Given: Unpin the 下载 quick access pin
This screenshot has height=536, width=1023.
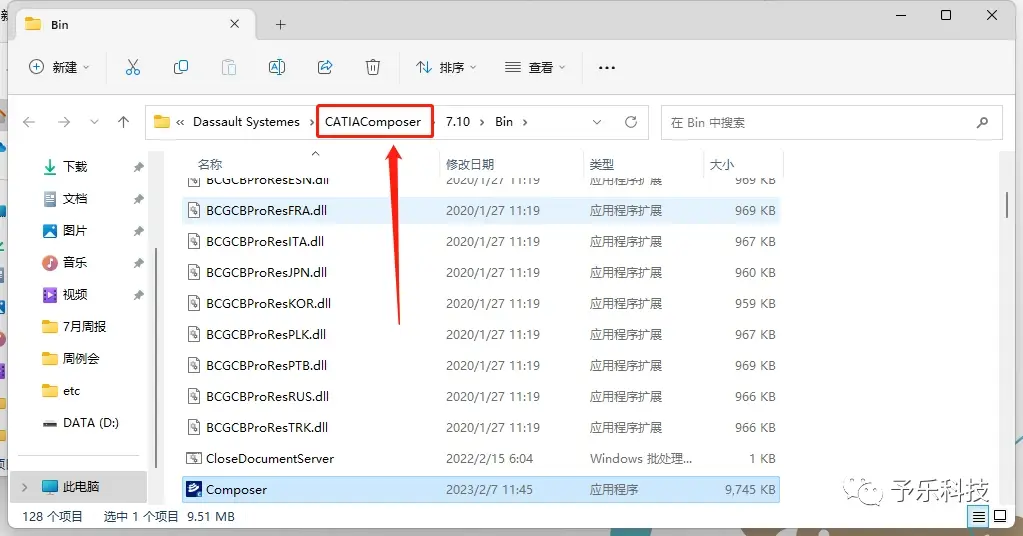Looking at the screenshot, I should point(138,167).
